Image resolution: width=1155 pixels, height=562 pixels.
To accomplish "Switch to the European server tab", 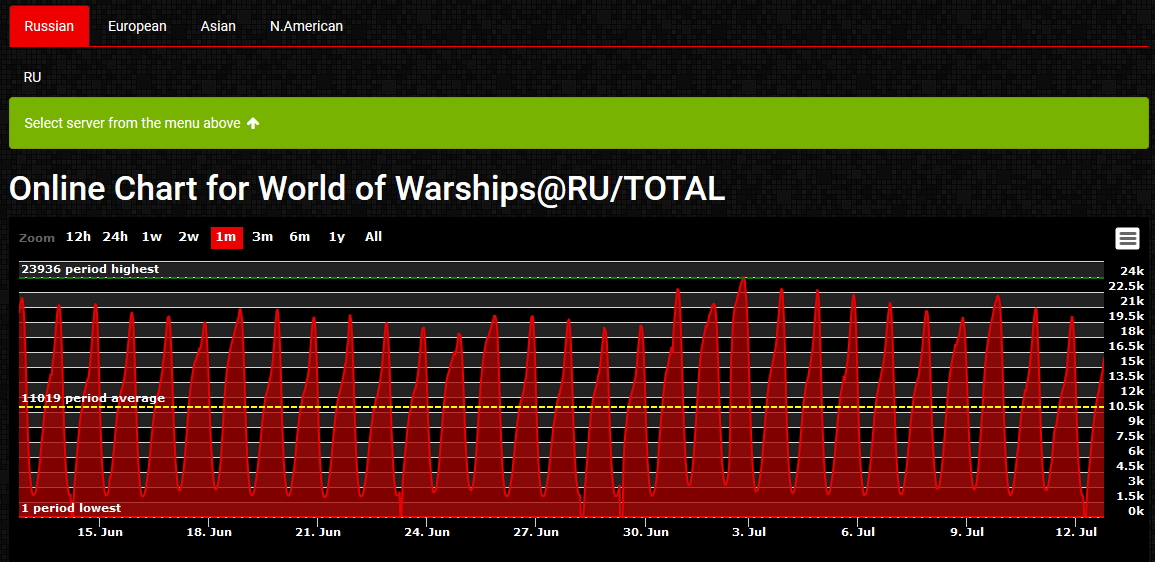I will click(137, 26).
